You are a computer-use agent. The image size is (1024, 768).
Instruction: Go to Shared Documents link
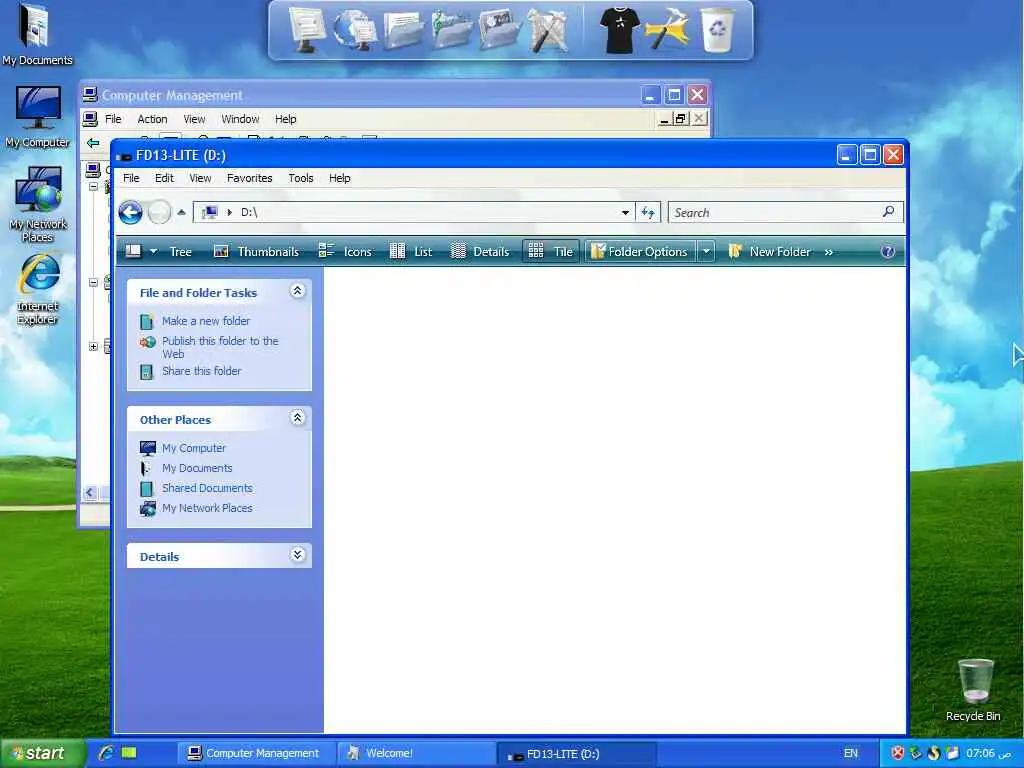207,488
